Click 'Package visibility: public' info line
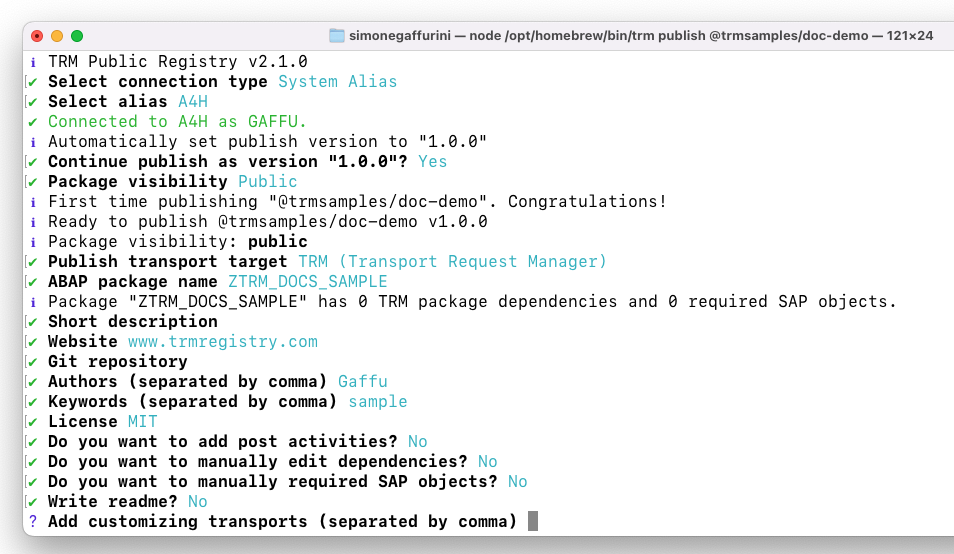 pyautogui.click(x=178, y=242)
